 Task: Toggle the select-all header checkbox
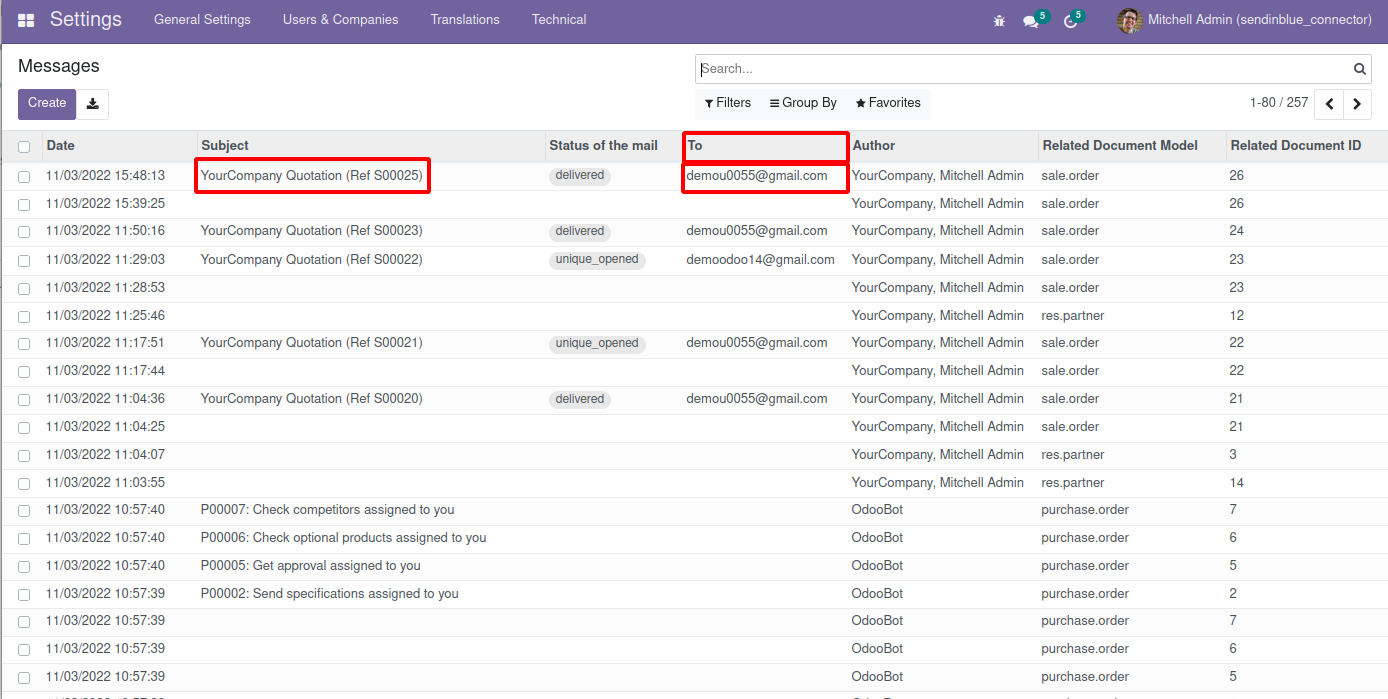[x=24, y=147]
